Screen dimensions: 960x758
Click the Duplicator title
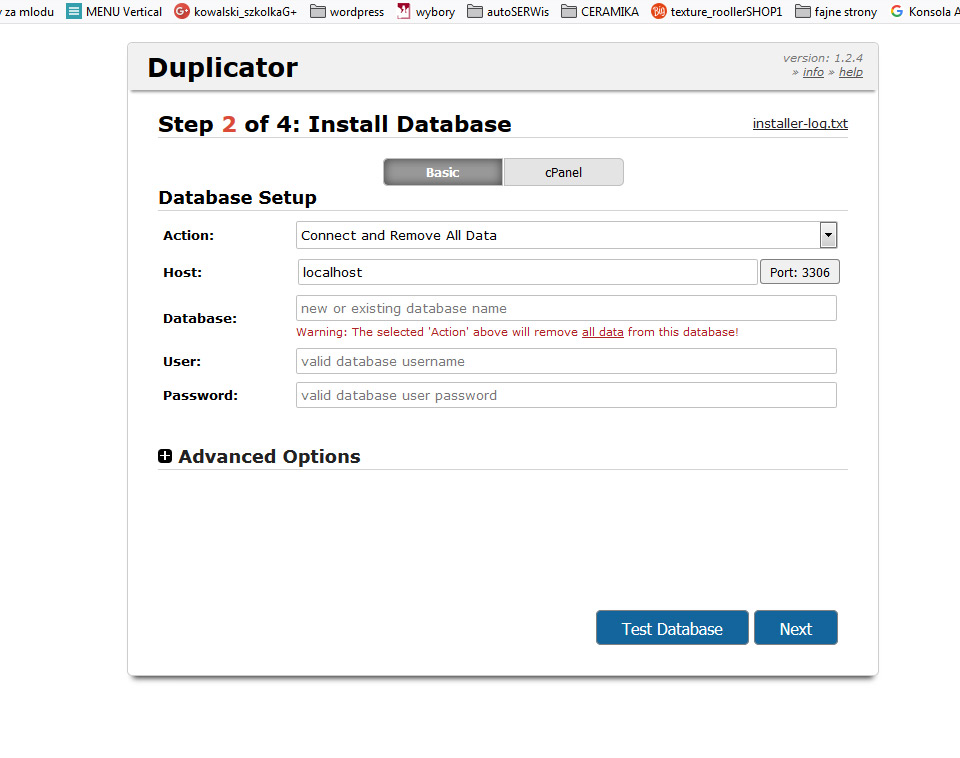click(x=223, y=67)
